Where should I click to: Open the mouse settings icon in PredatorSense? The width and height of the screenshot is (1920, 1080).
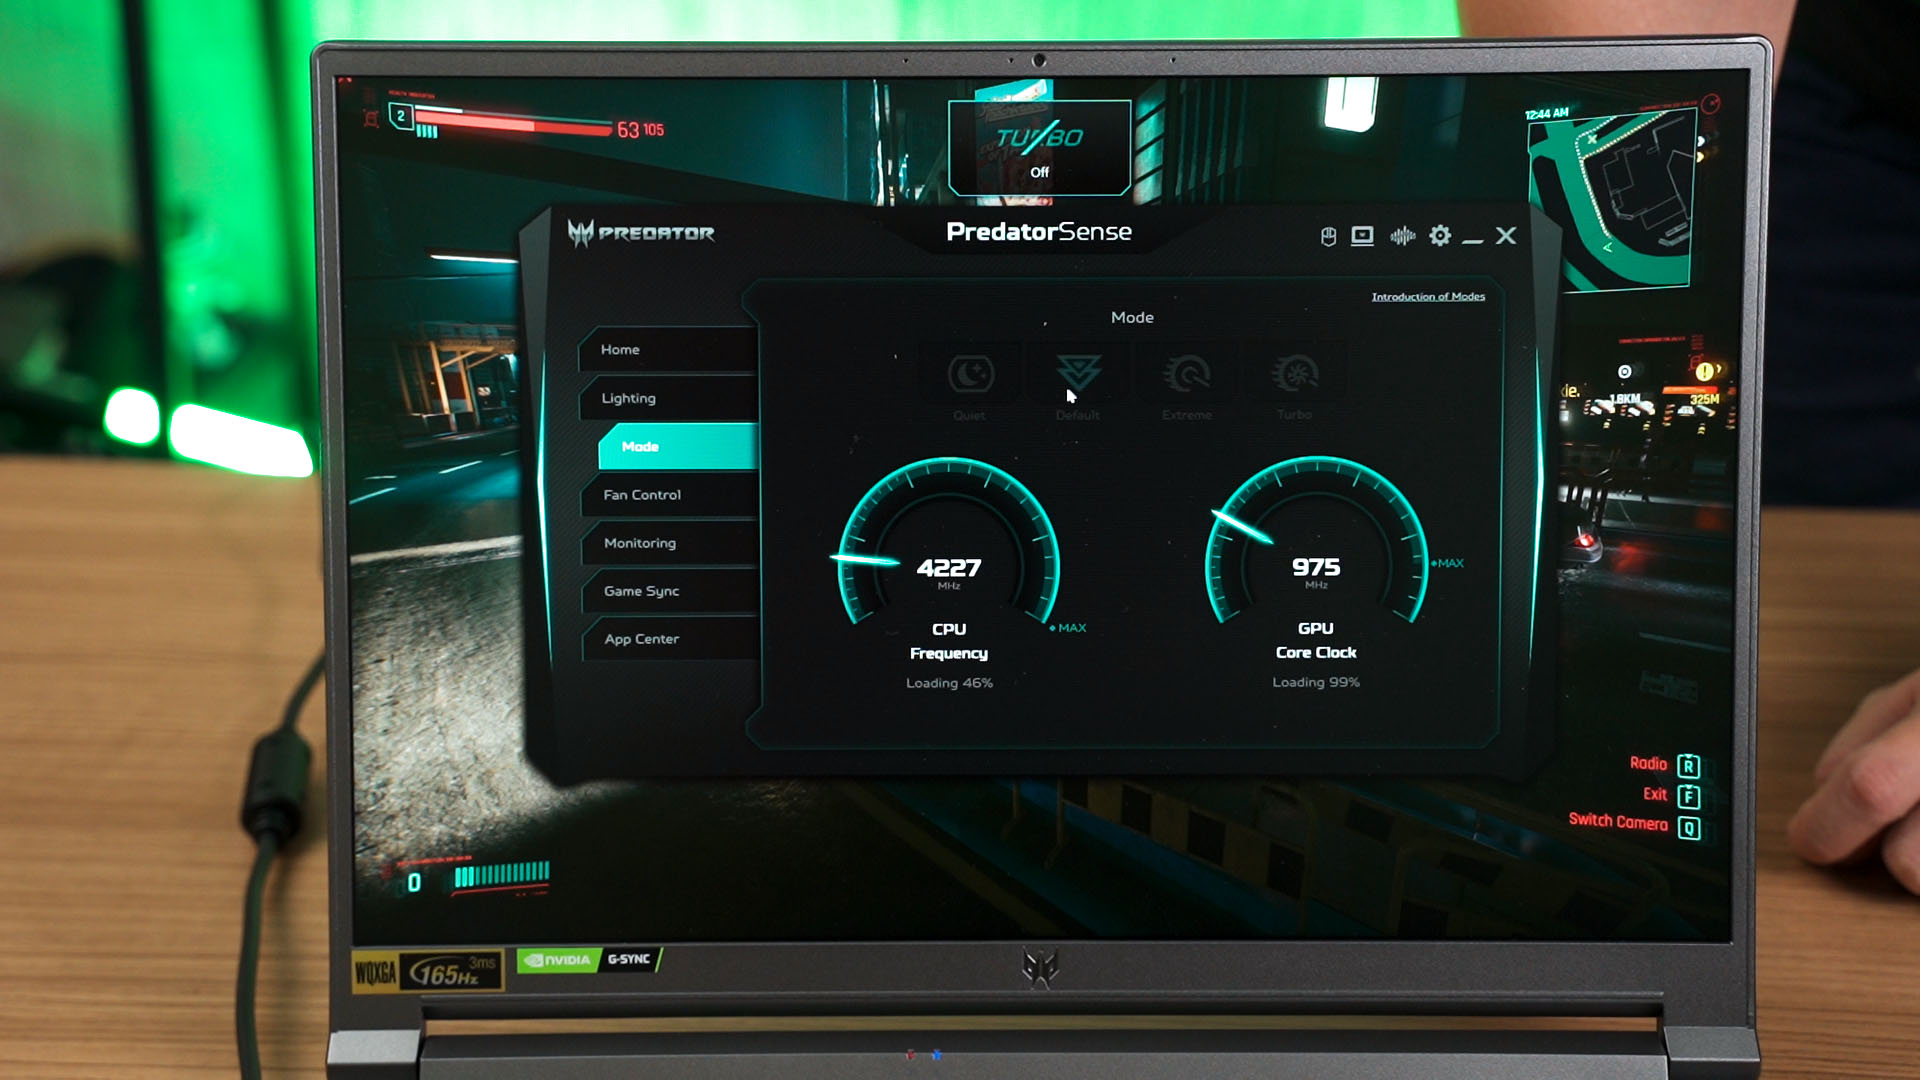click(1328, 236)
